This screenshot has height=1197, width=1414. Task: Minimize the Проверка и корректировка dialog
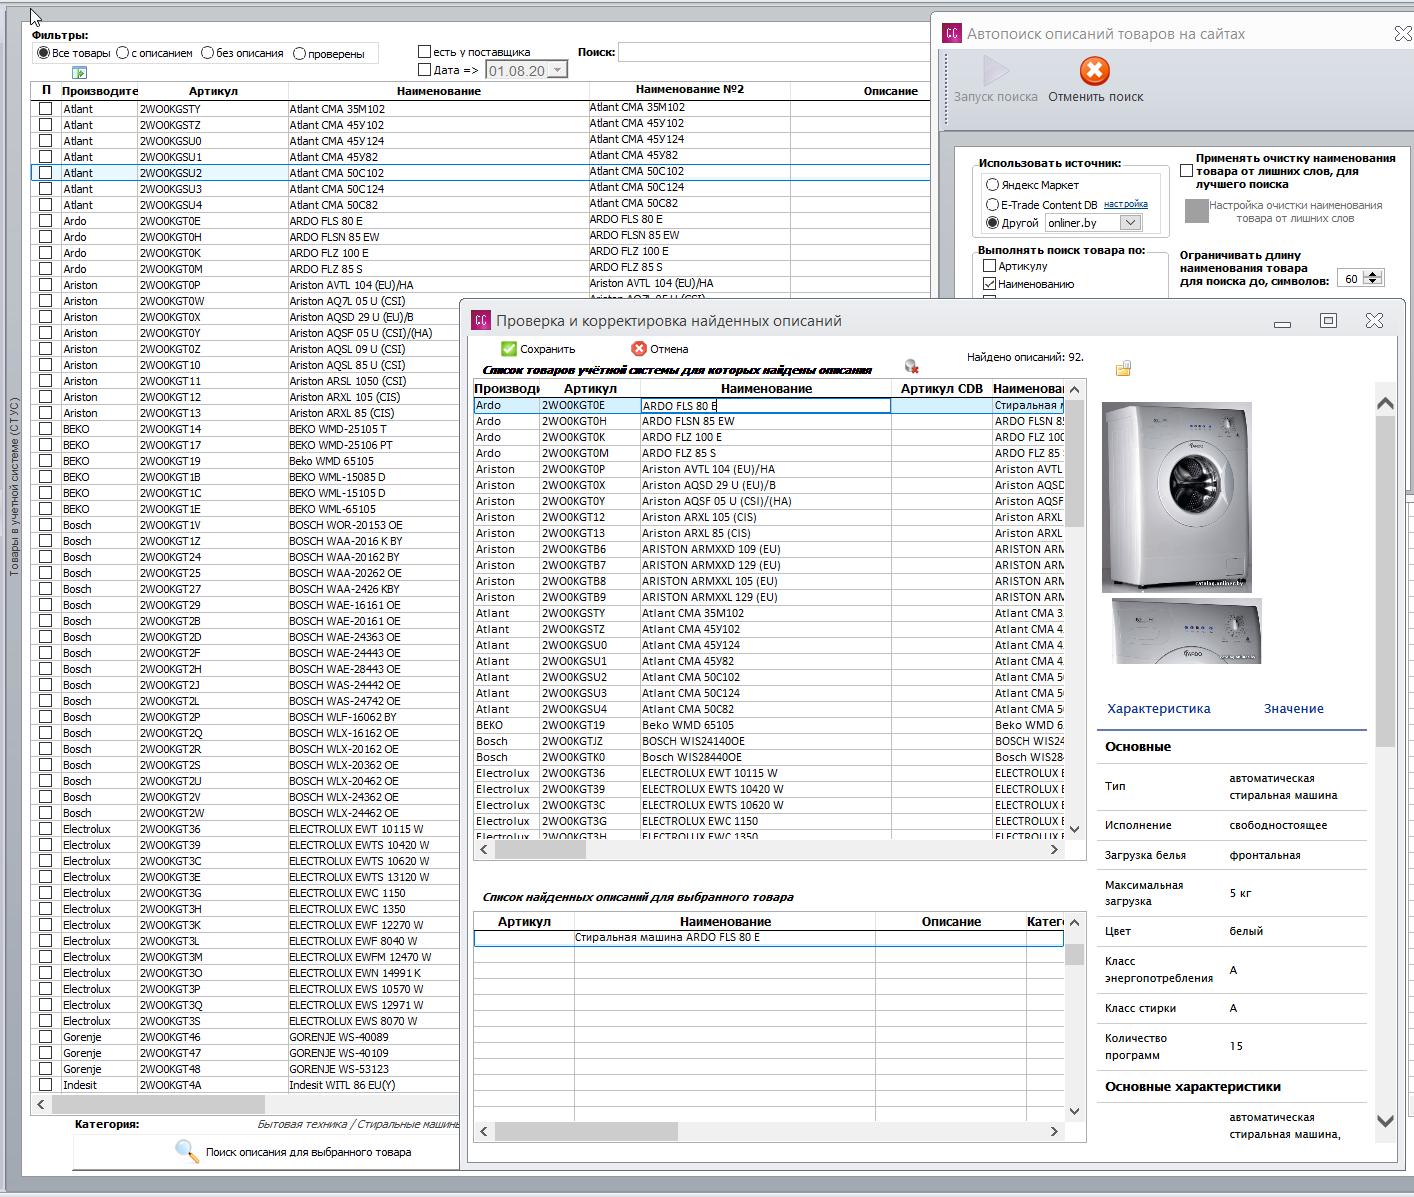pyautogui.click(x=1283, y=323)
